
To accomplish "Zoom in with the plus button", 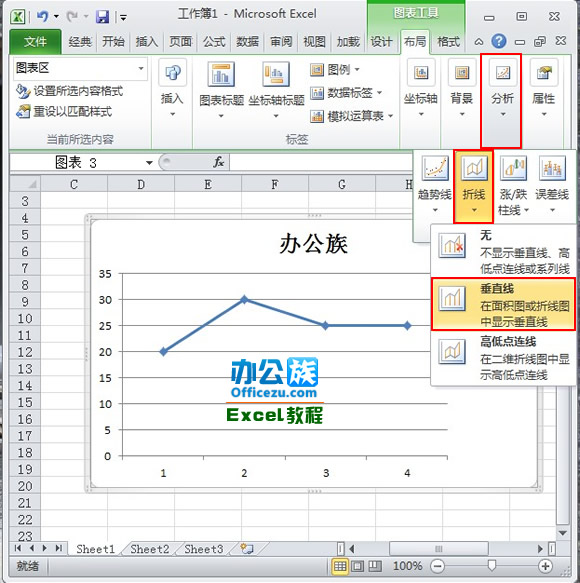I will pos(545,566).
